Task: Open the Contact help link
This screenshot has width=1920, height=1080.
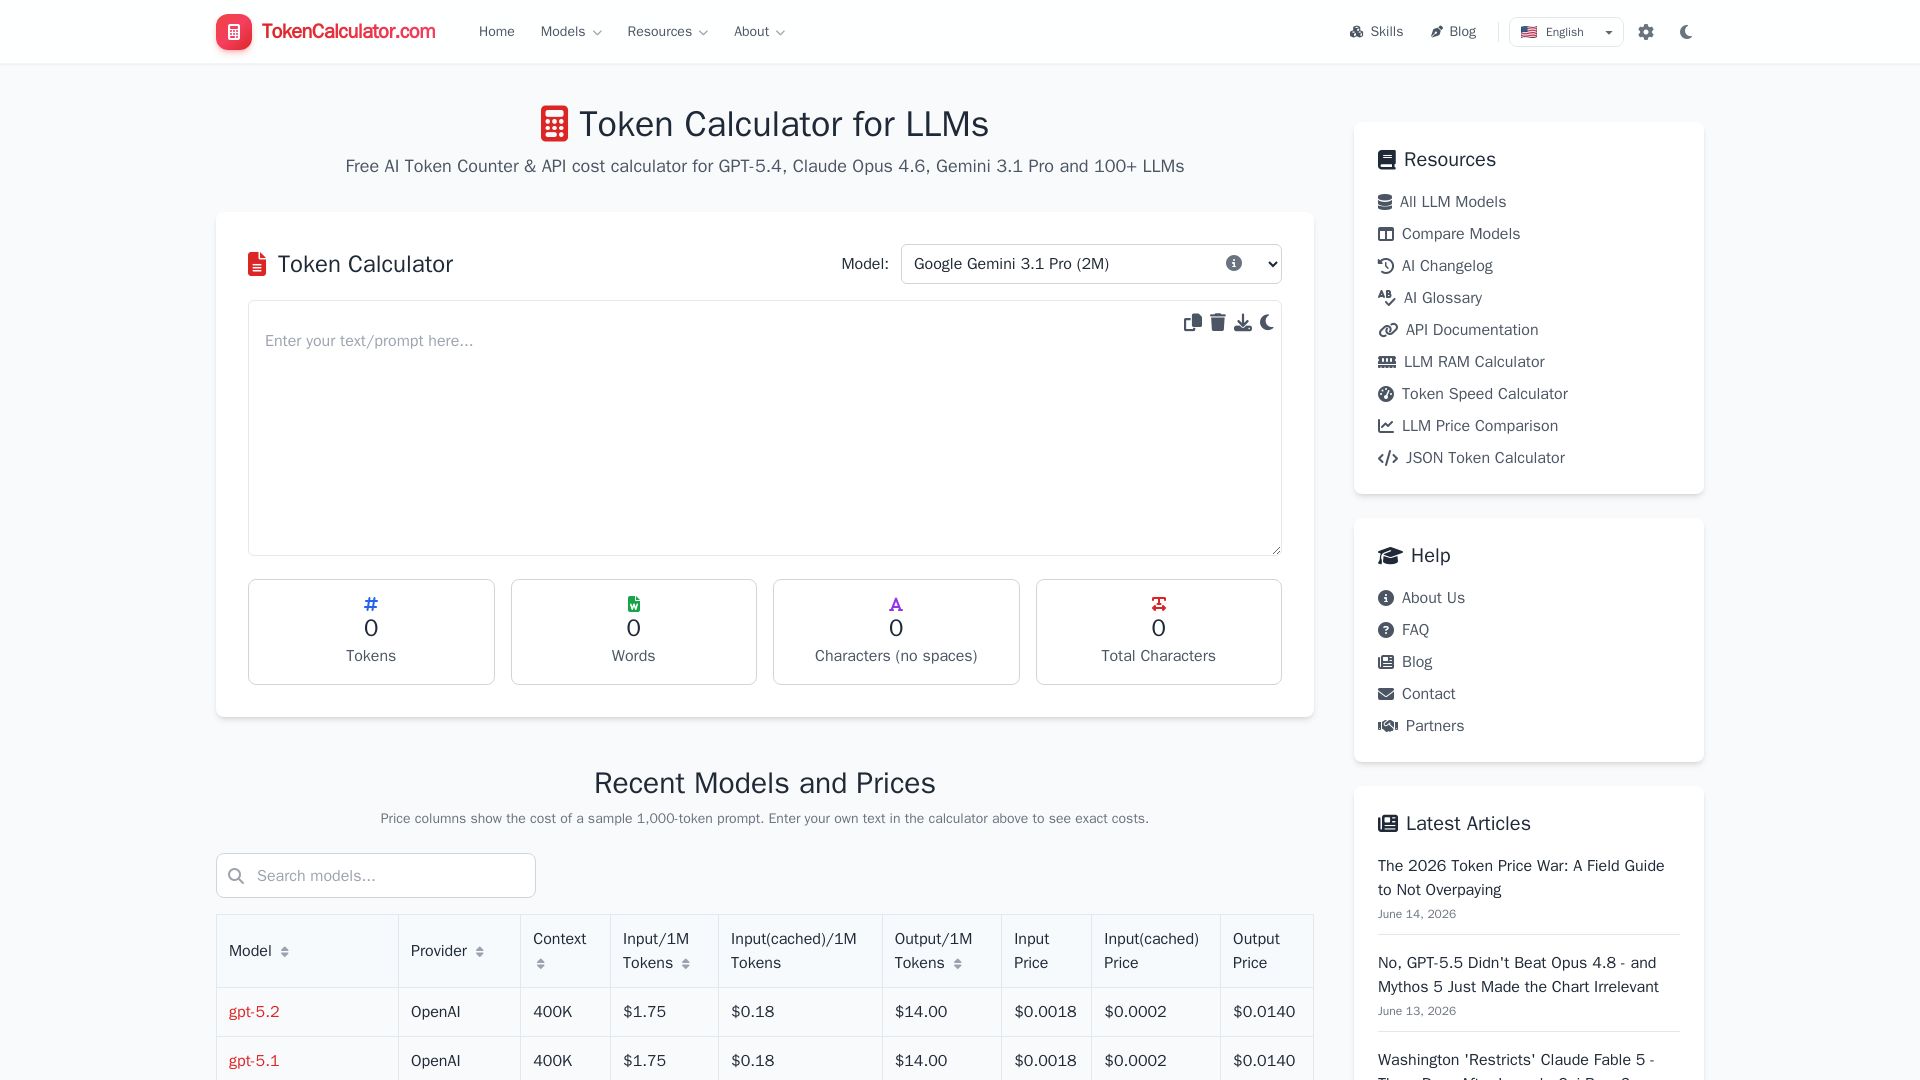Action: coord(1428,694)
